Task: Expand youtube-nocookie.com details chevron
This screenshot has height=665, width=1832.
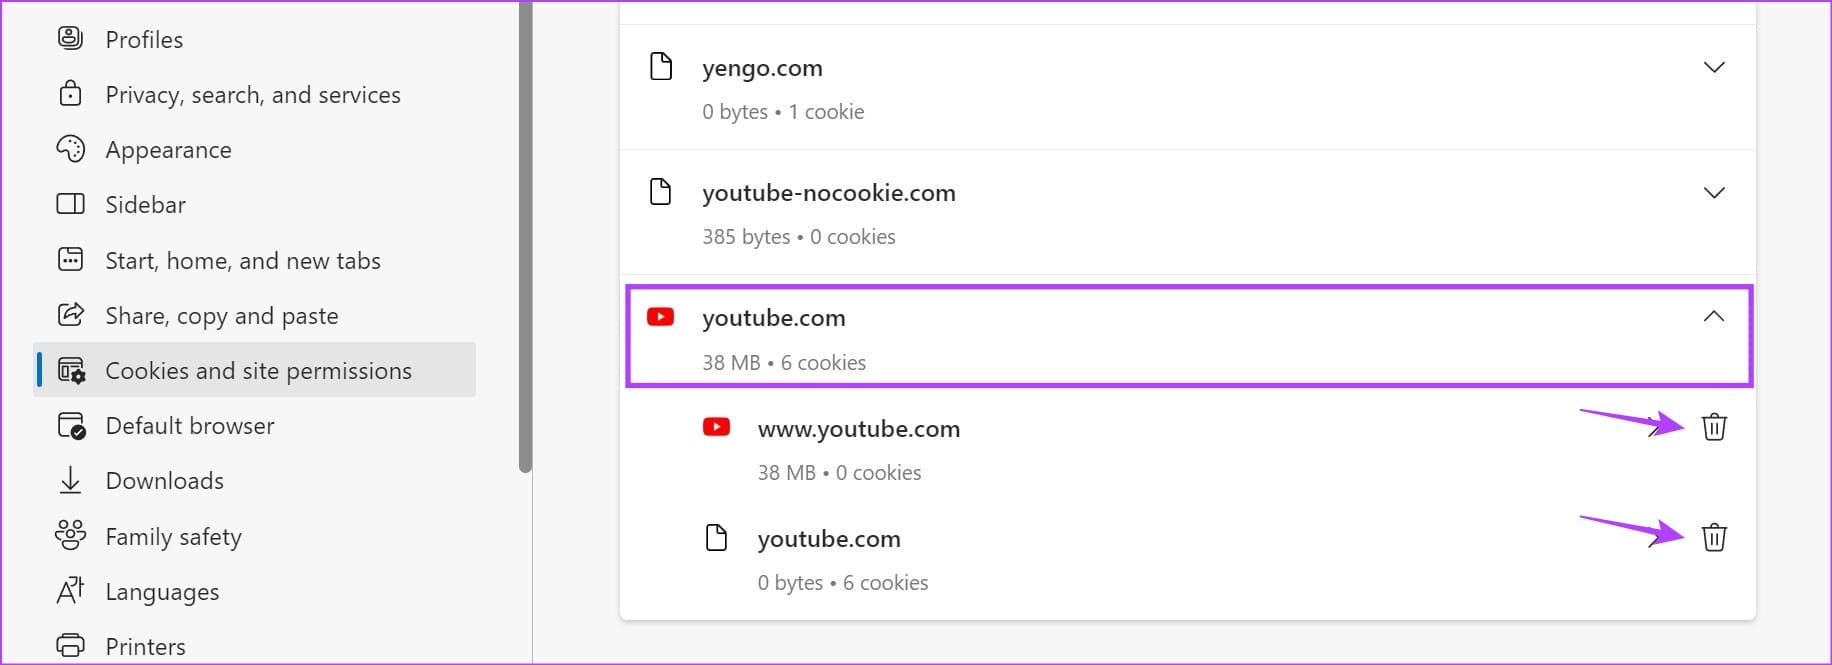Action: pyautogui.click(x=1714, y=193)
